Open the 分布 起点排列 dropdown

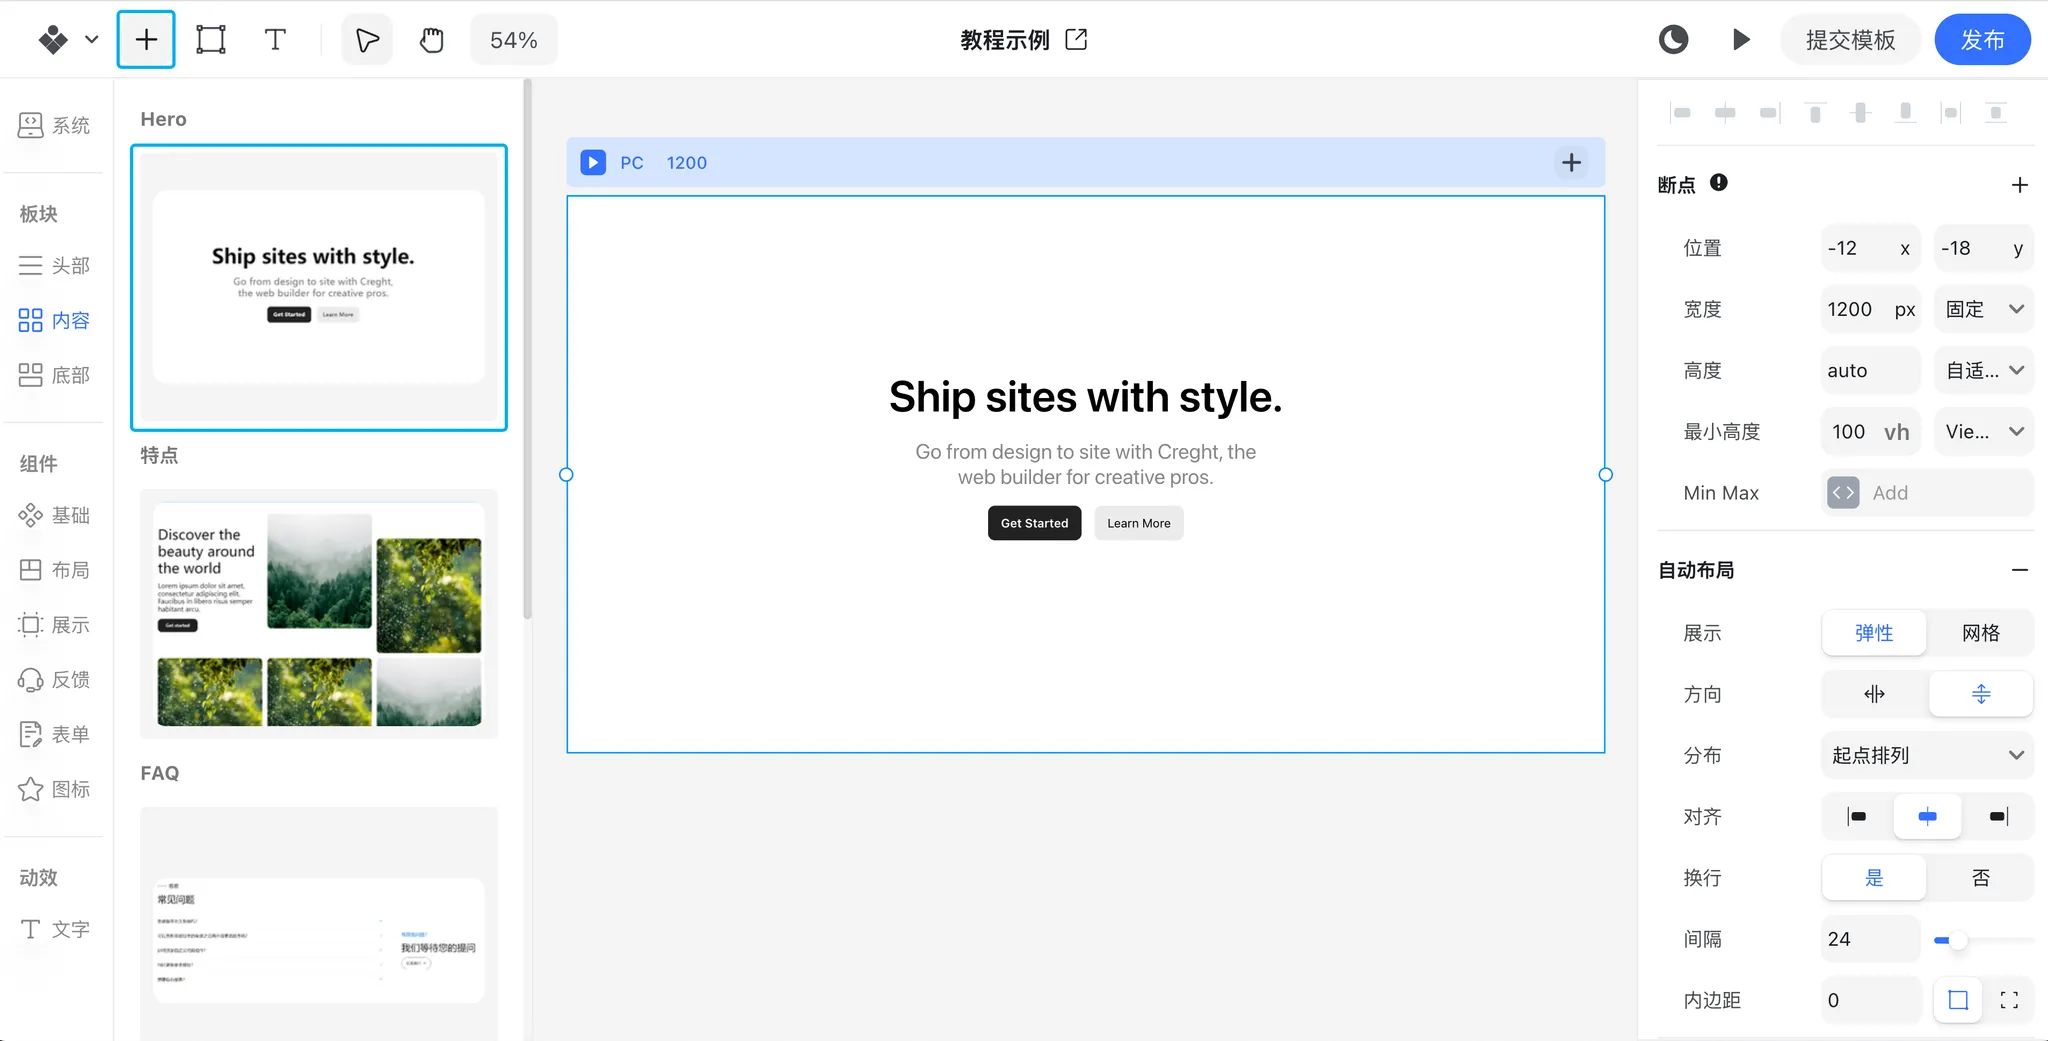(x=1927, y=755)
